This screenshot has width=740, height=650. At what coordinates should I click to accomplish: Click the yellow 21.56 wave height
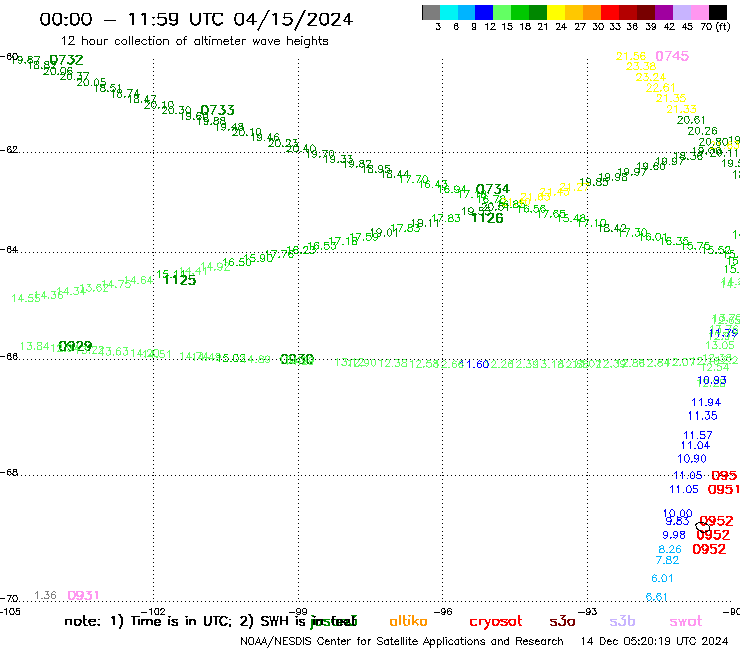click(x=631, y=56)
